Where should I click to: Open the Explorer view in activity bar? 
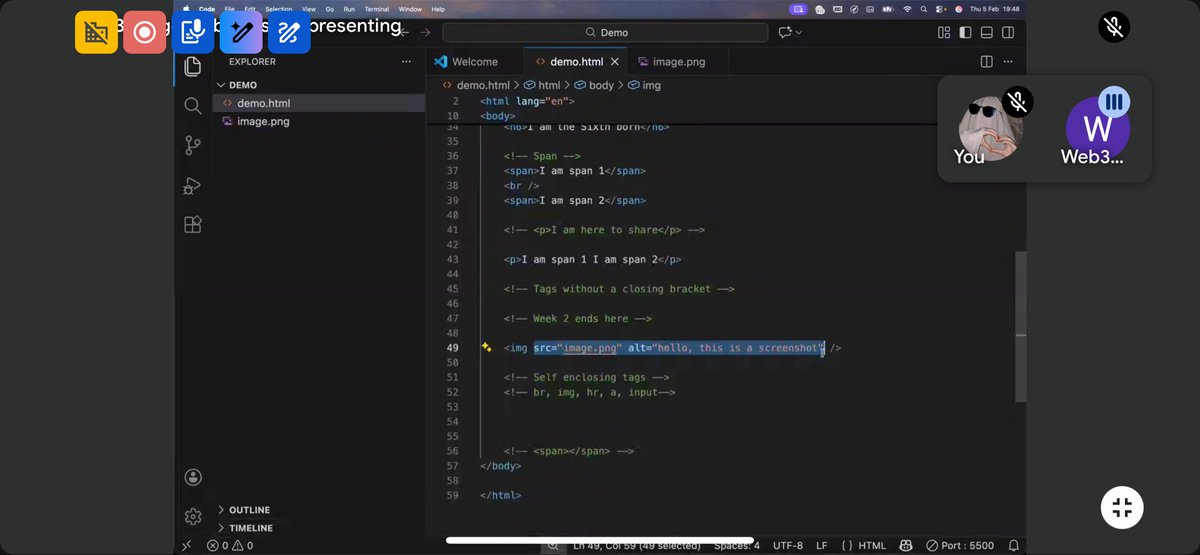pos(193,67)
